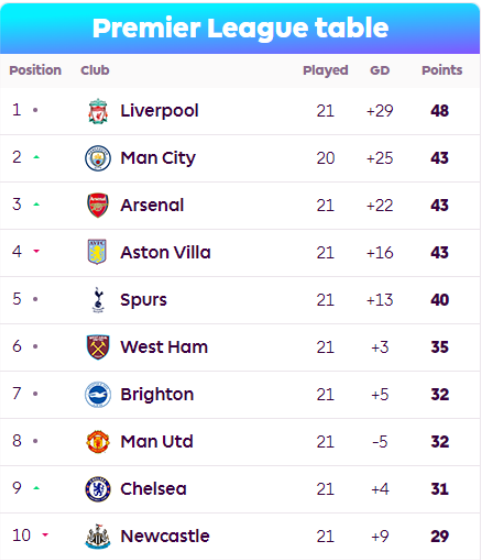Sort table by Points column header
The image size is (481, 560).
tap(442, 70)
